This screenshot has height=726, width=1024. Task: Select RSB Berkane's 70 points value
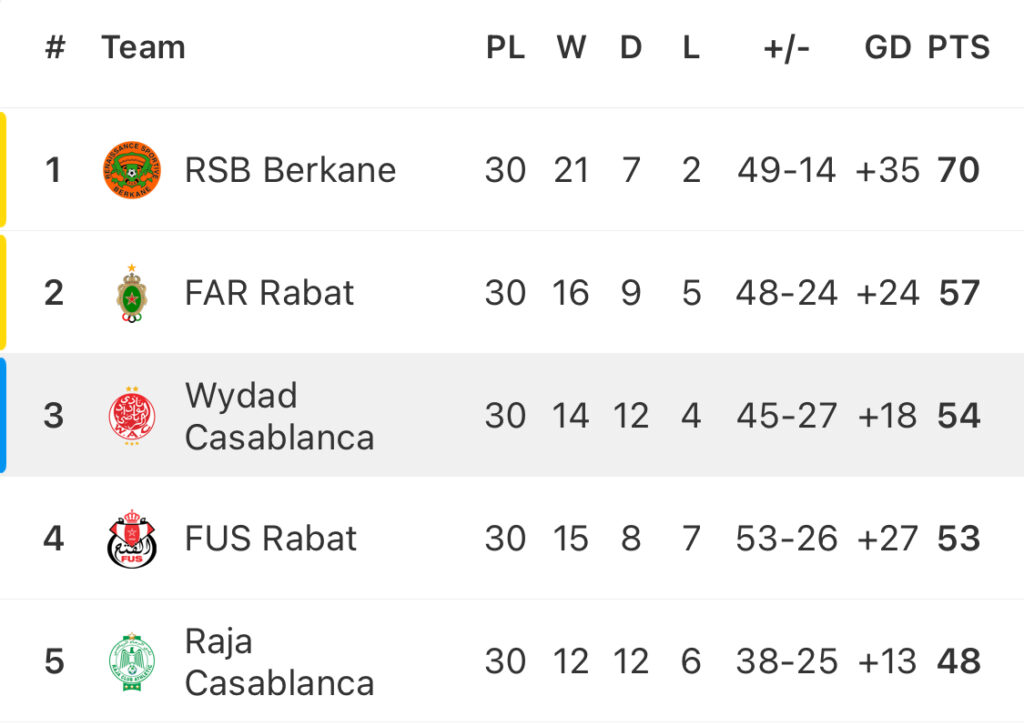coord(959,170)
